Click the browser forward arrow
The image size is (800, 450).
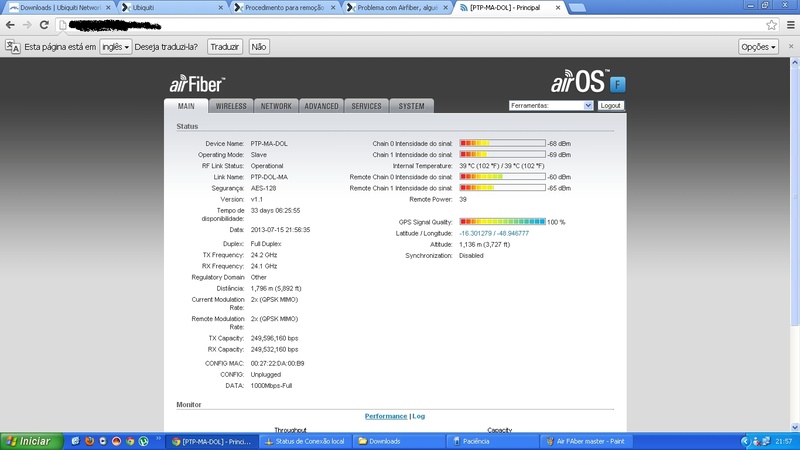coord(27,24)
